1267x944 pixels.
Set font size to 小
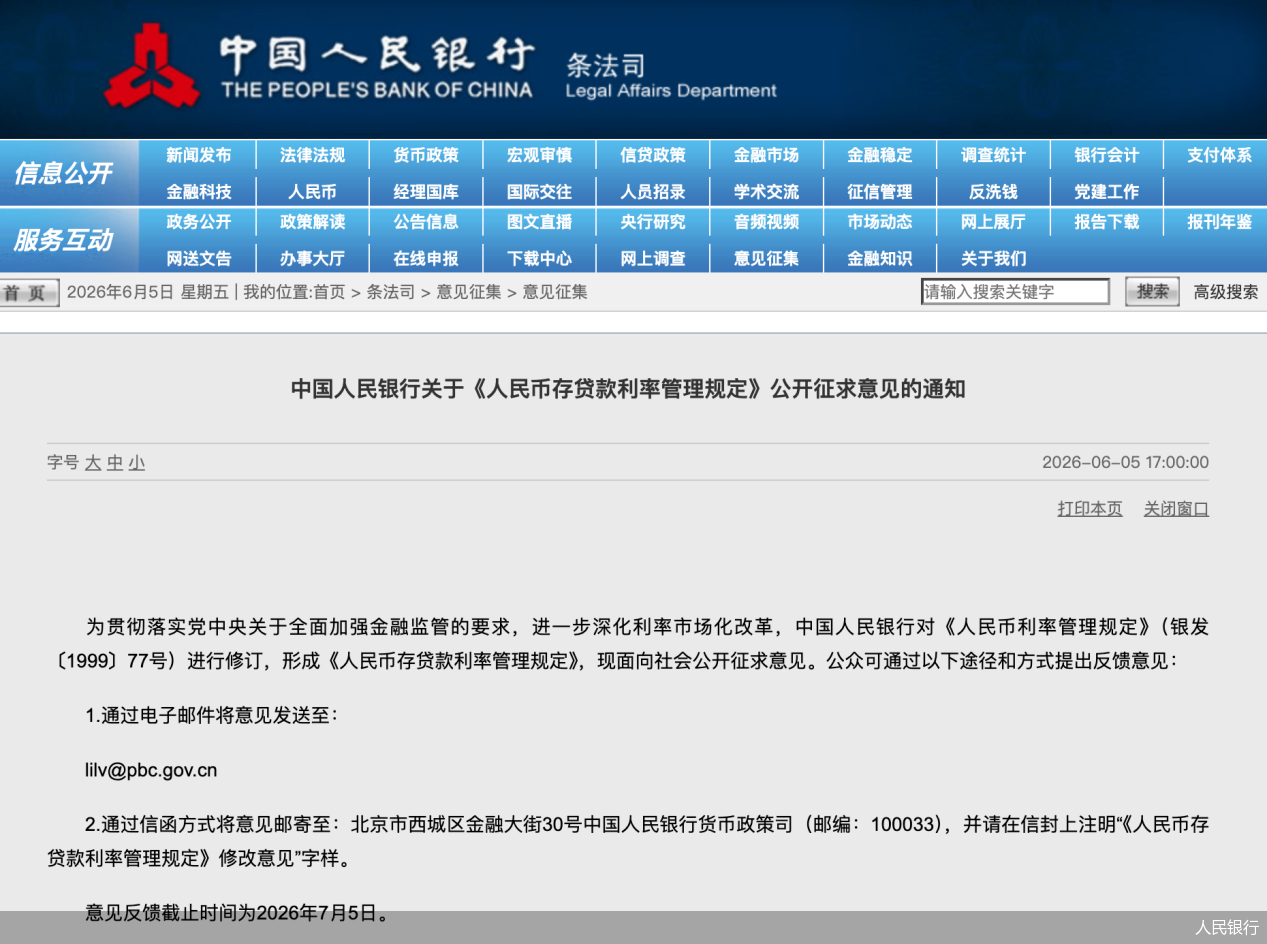[x=136, y=463]
